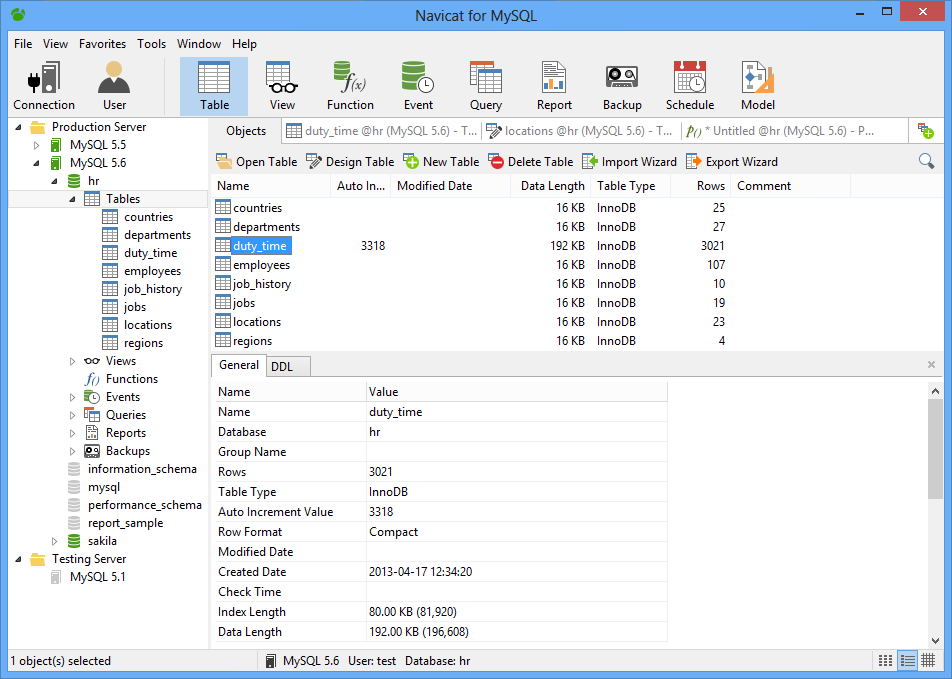Open the File menu
The image size is (952, 679).
point(23,44)
